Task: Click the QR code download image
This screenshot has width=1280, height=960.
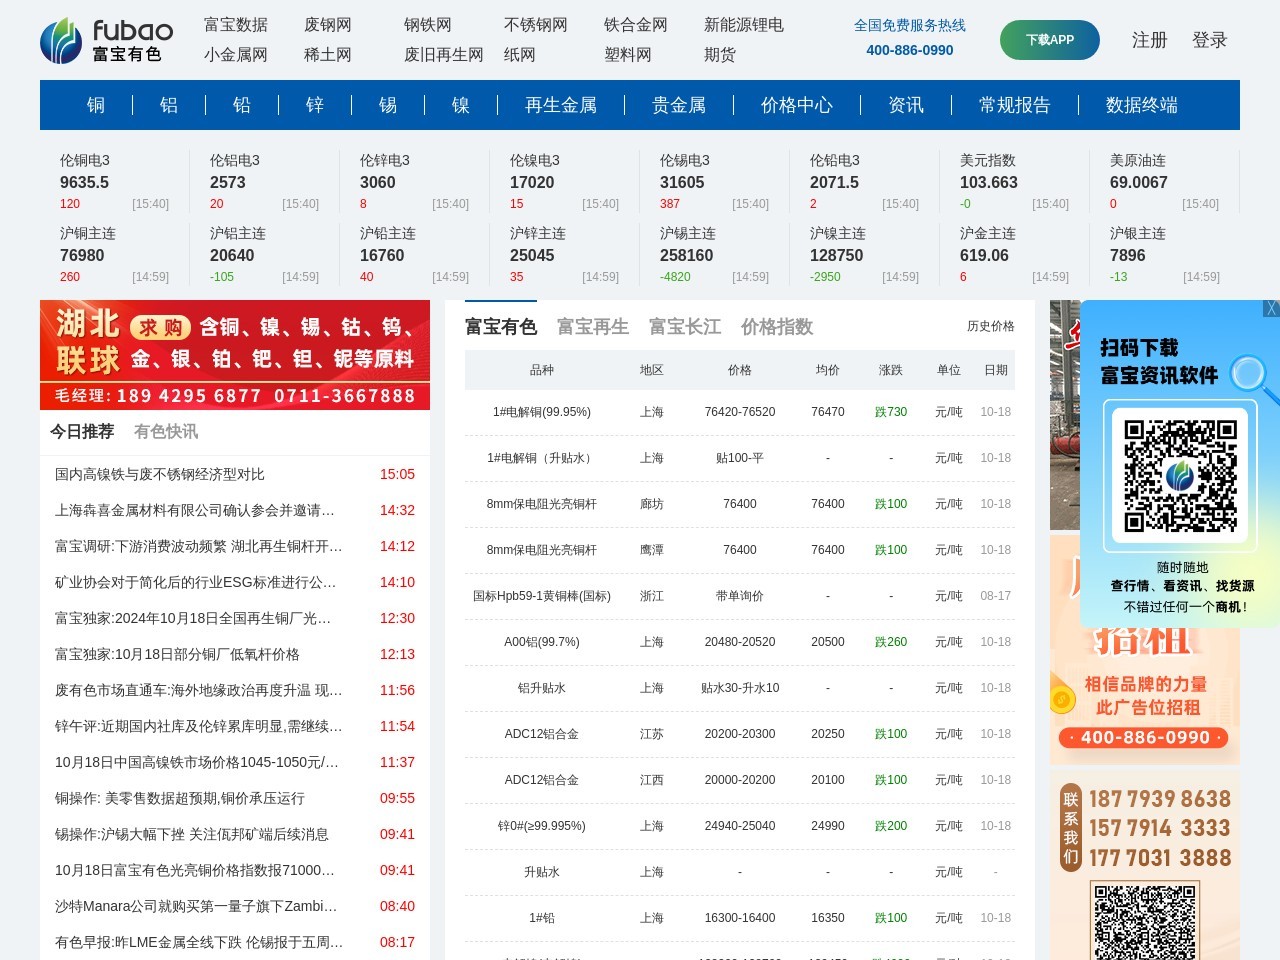Action: pyautogui.click(x=1180, y=475)
